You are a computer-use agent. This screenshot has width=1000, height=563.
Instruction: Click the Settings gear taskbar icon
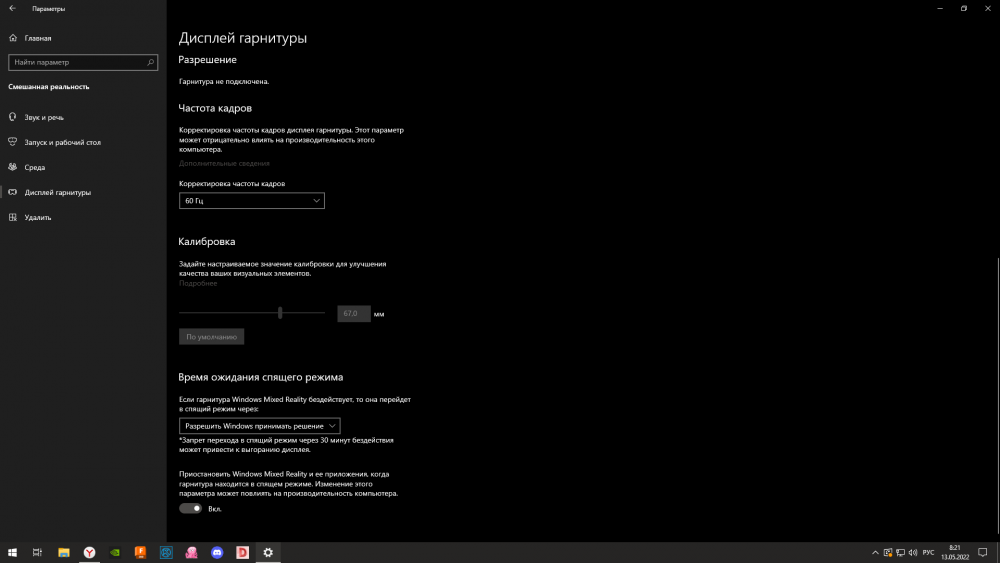(x=268, y=553)
